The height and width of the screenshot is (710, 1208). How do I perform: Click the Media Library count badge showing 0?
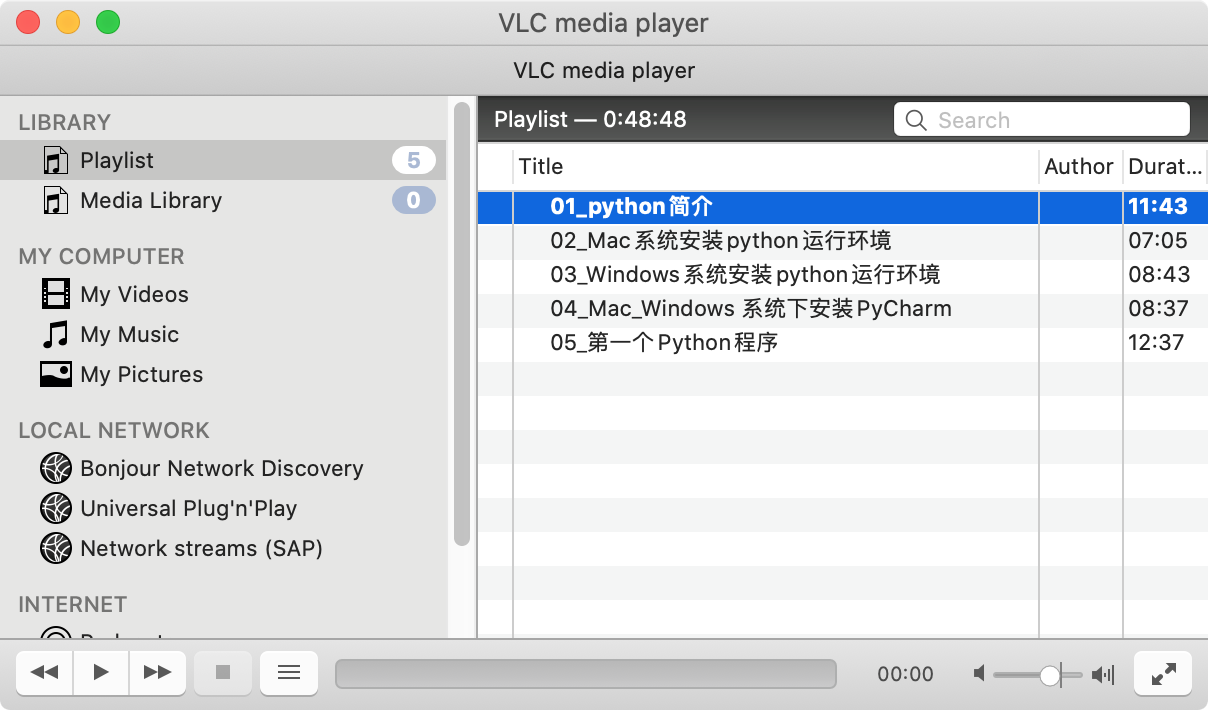[413, 200]
